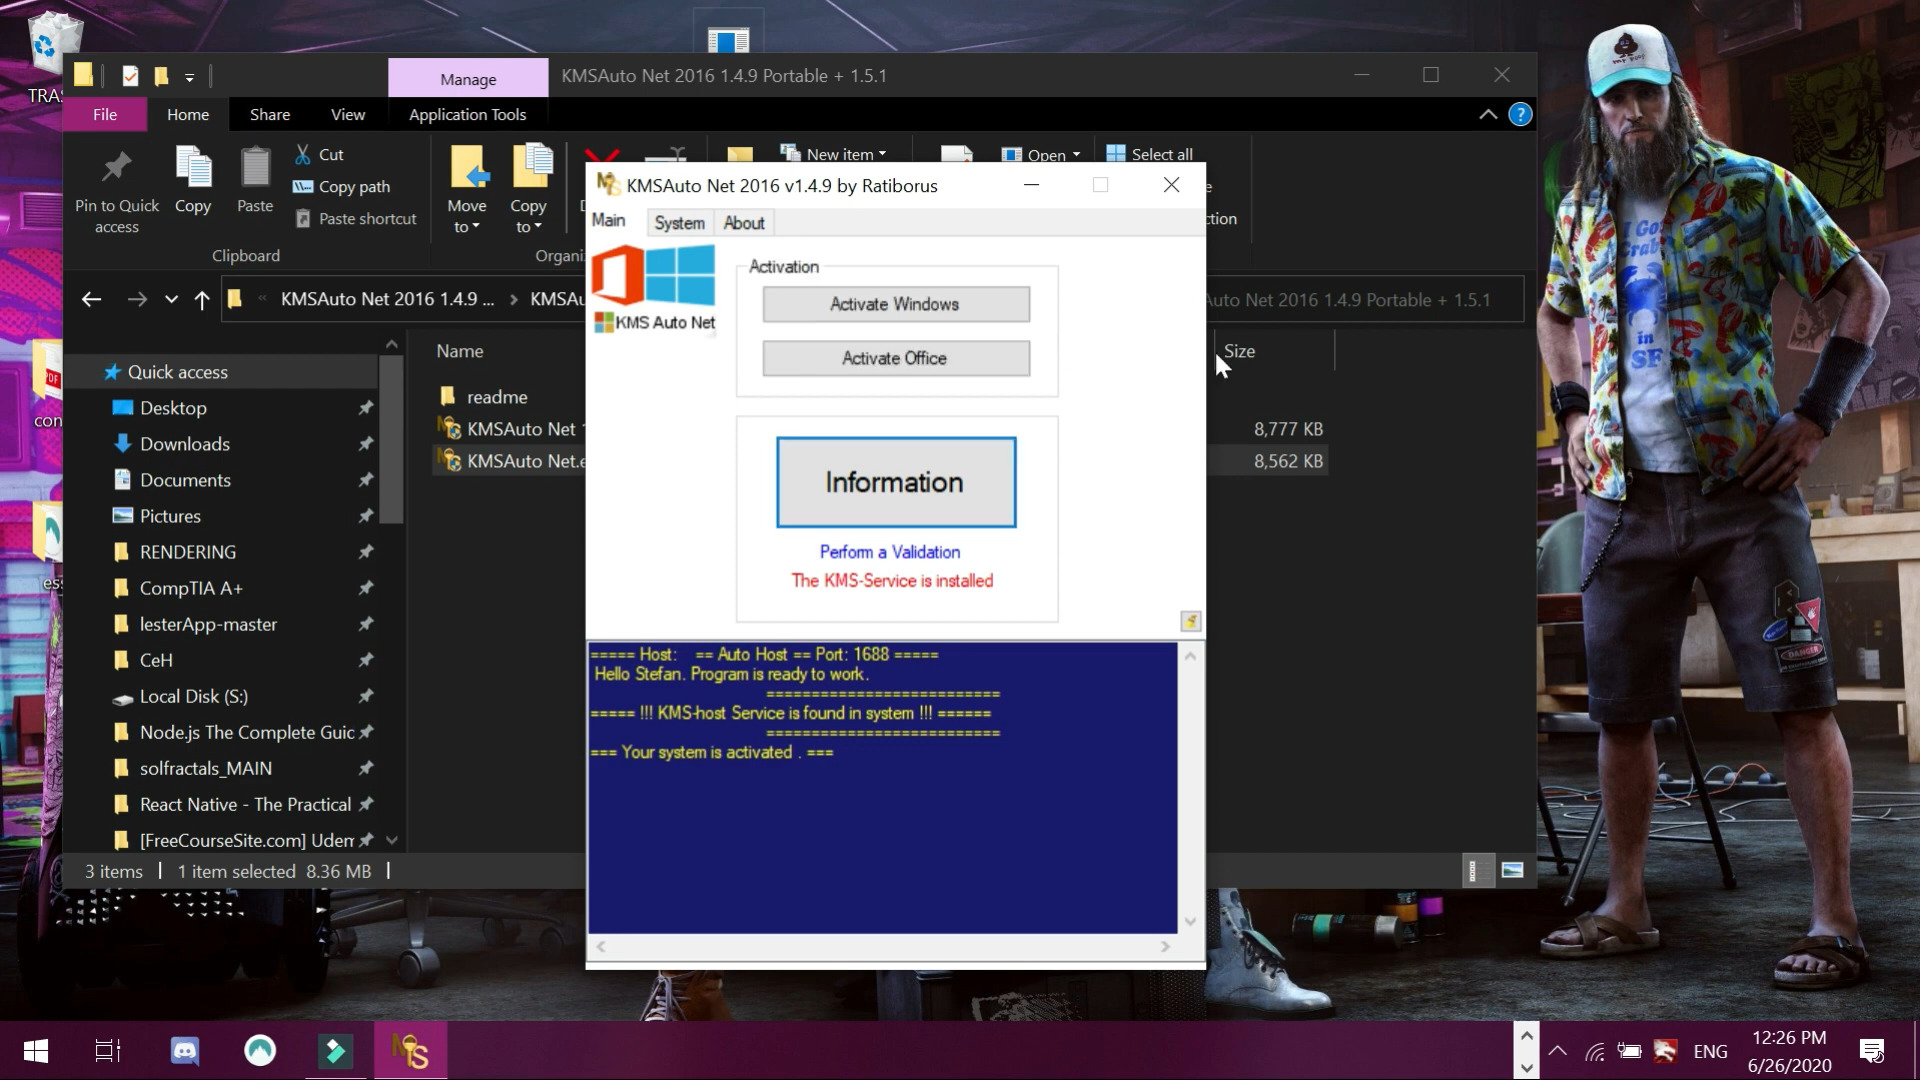
Task: Open the large Information button
Action: point(896,482)
